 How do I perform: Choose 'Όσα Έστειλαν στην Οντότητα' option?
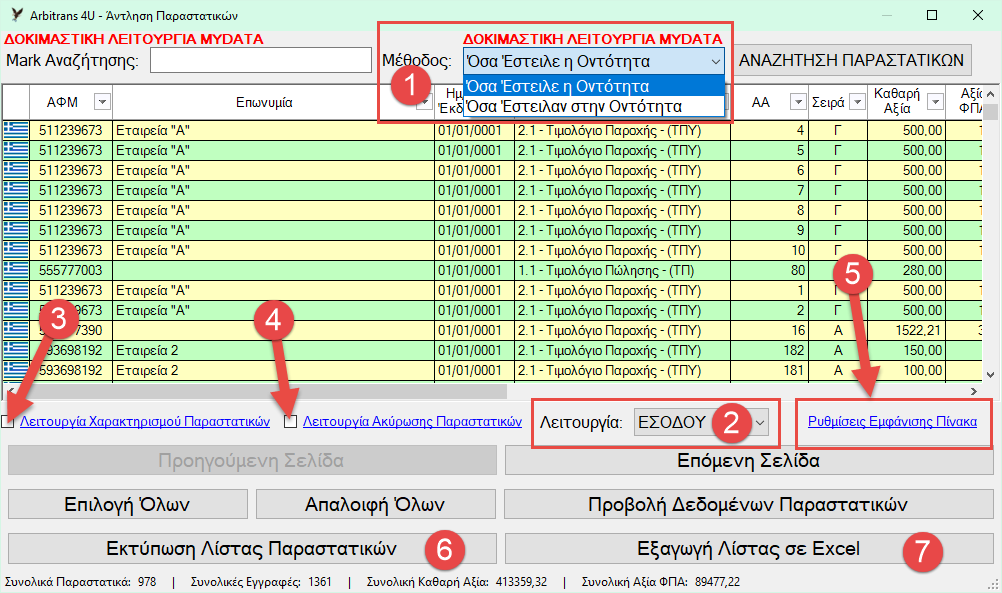[x=594, y=106]
